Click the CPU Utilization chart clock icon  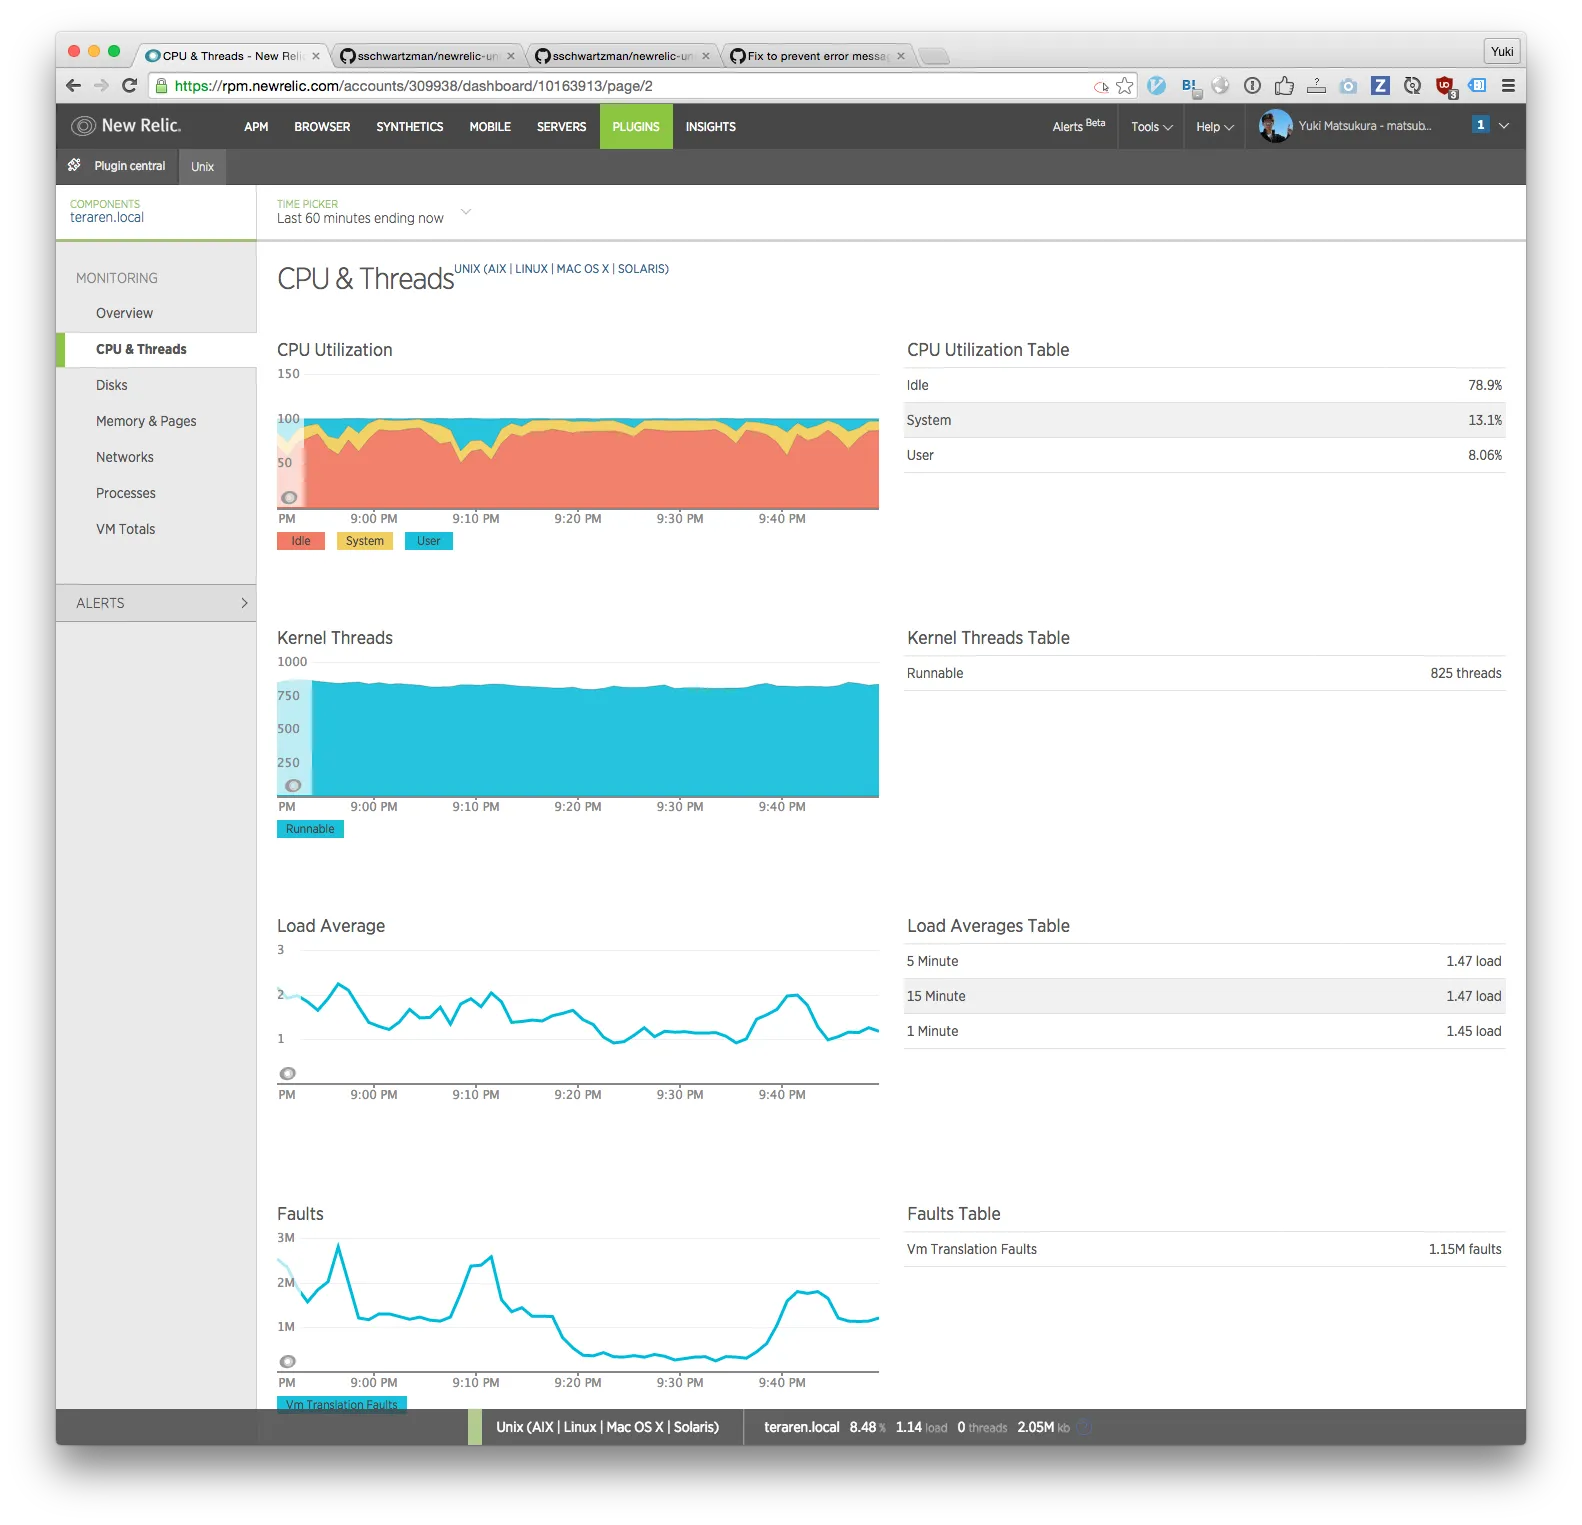[x=289, y=497]
